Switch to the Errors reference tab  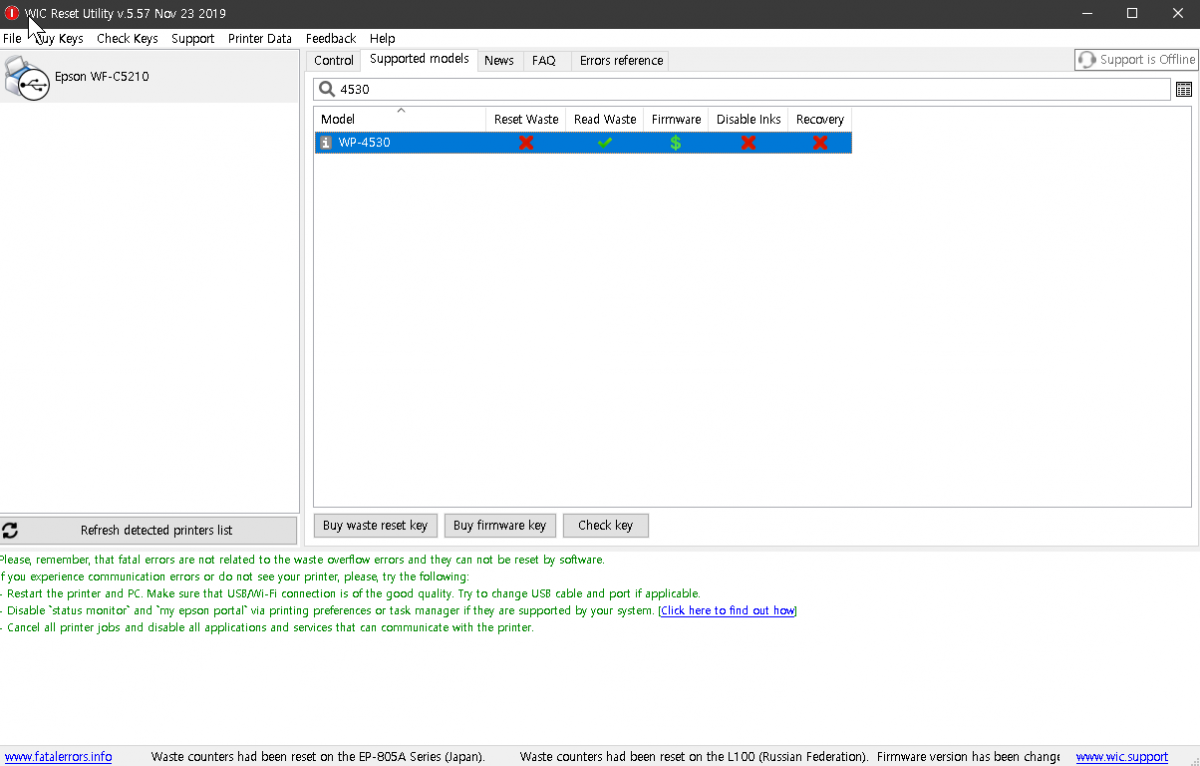pyautogui.click(x=621, y=61)
